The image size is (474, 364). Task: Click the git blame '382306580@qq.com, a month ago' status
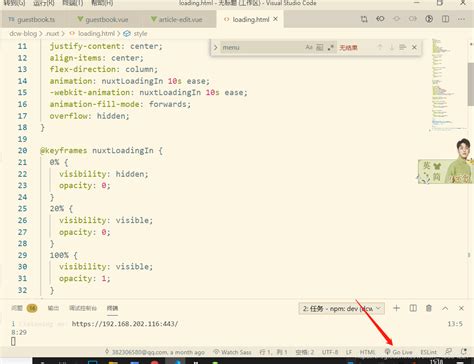[155, 352]
